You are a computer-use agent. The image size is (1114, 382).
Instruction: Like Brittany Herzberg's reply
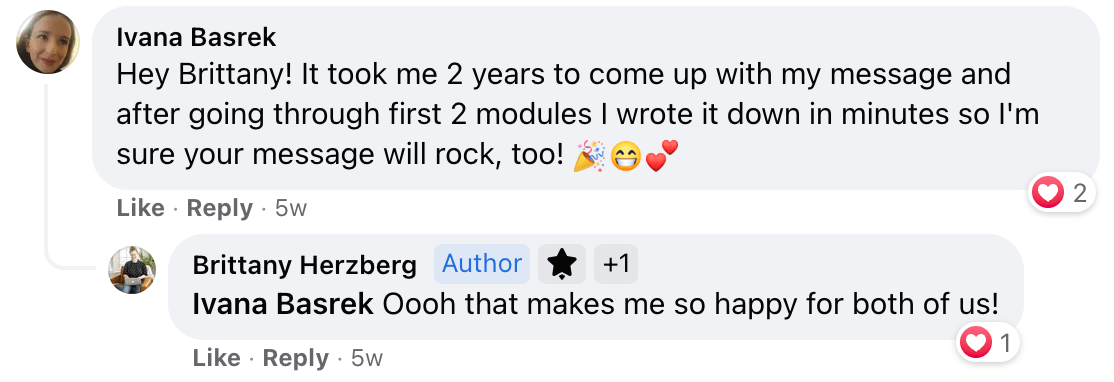(x=217, y=359)
